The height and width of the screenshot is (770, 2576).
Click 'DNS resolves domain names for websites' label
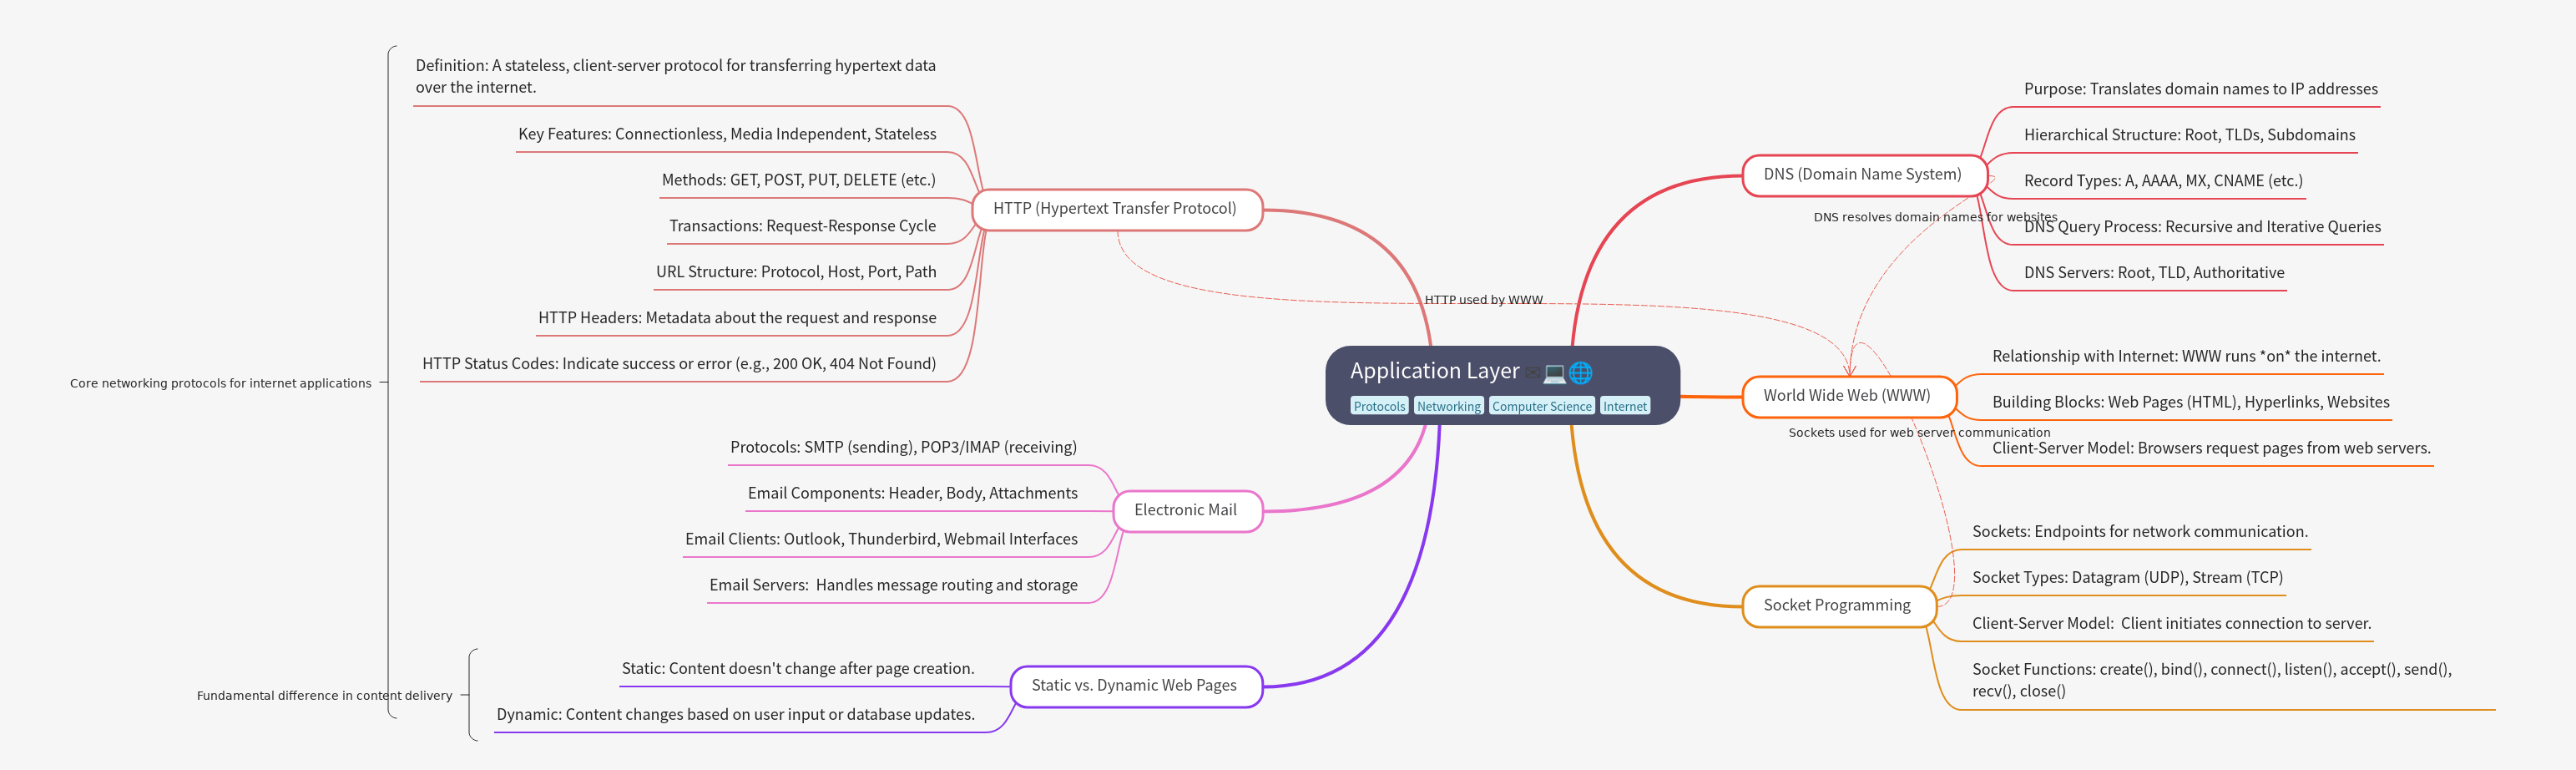[1935, 217]
